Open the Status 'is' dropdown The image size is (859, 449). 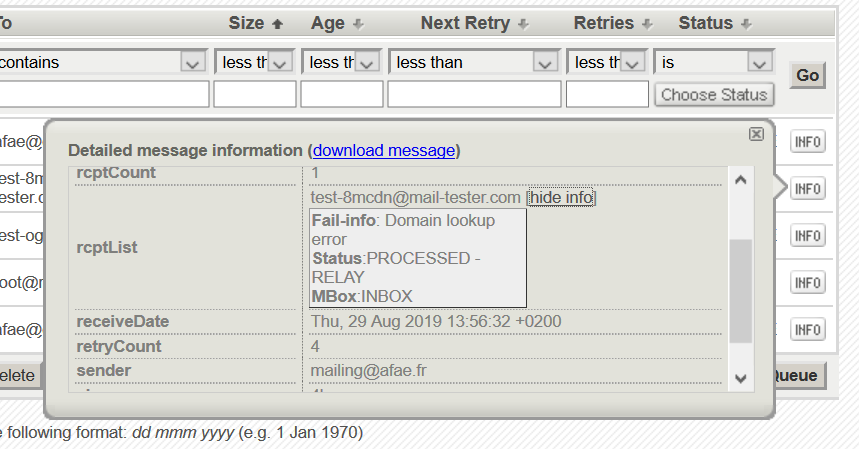[761, 62]
